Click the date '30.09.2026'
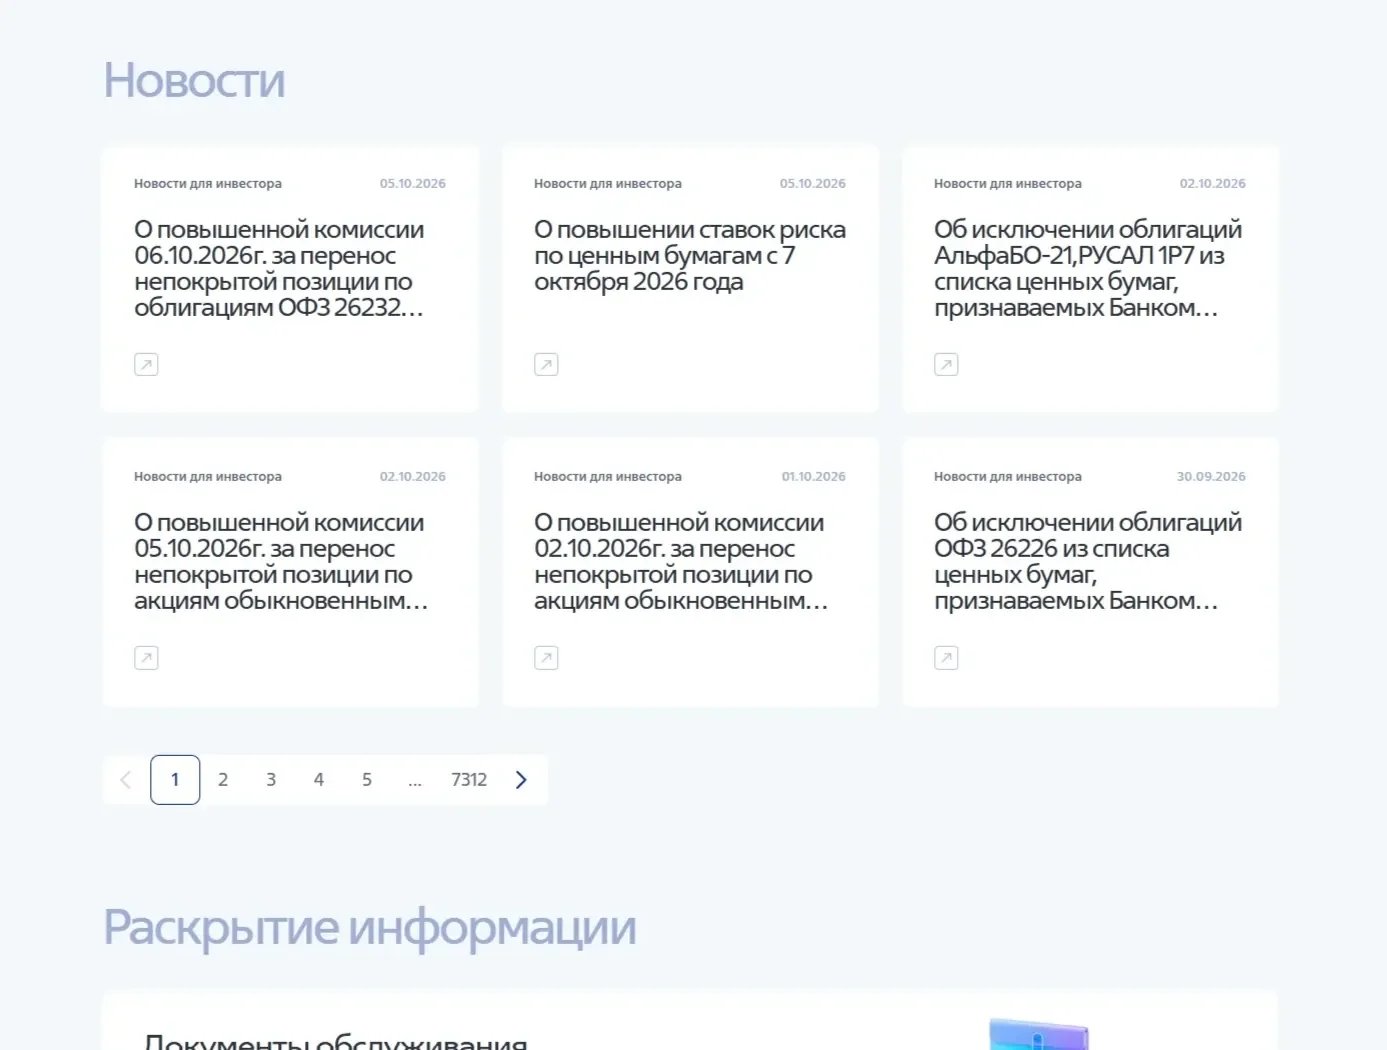The height and width of the screenshot is (1050, 1387). 1211,477
